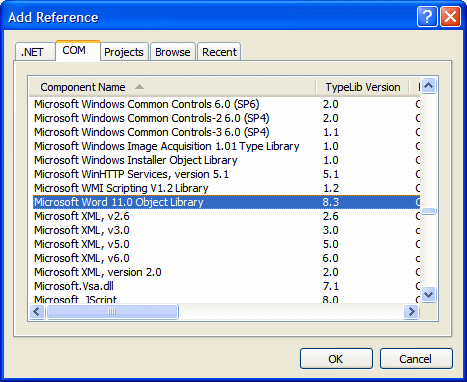Select Microsoft WMI Scripting V1.2 Library
The image size is (467, 382).
121,188
